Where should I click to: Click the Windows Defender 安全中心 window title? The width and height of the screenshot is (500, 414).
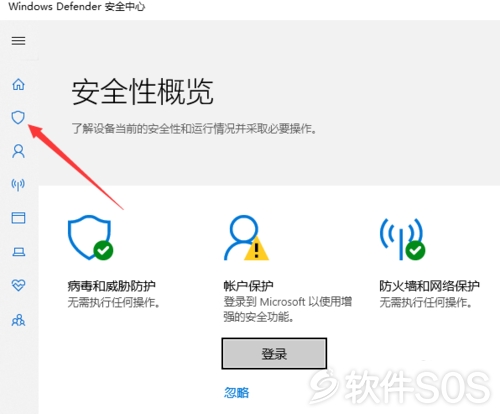(x=77, y=6)
